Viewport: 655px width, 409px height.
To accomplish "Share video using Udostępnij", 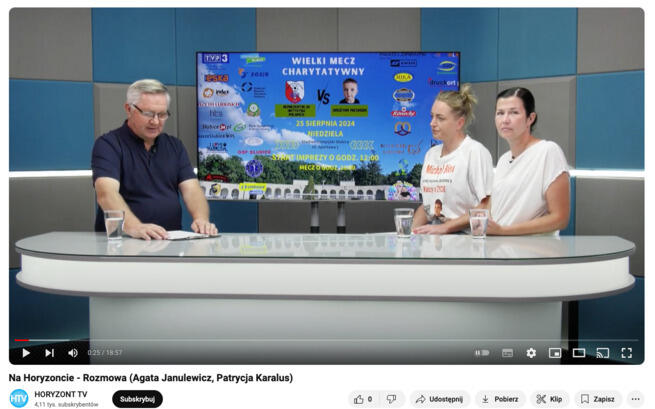I will coord(439,399).
